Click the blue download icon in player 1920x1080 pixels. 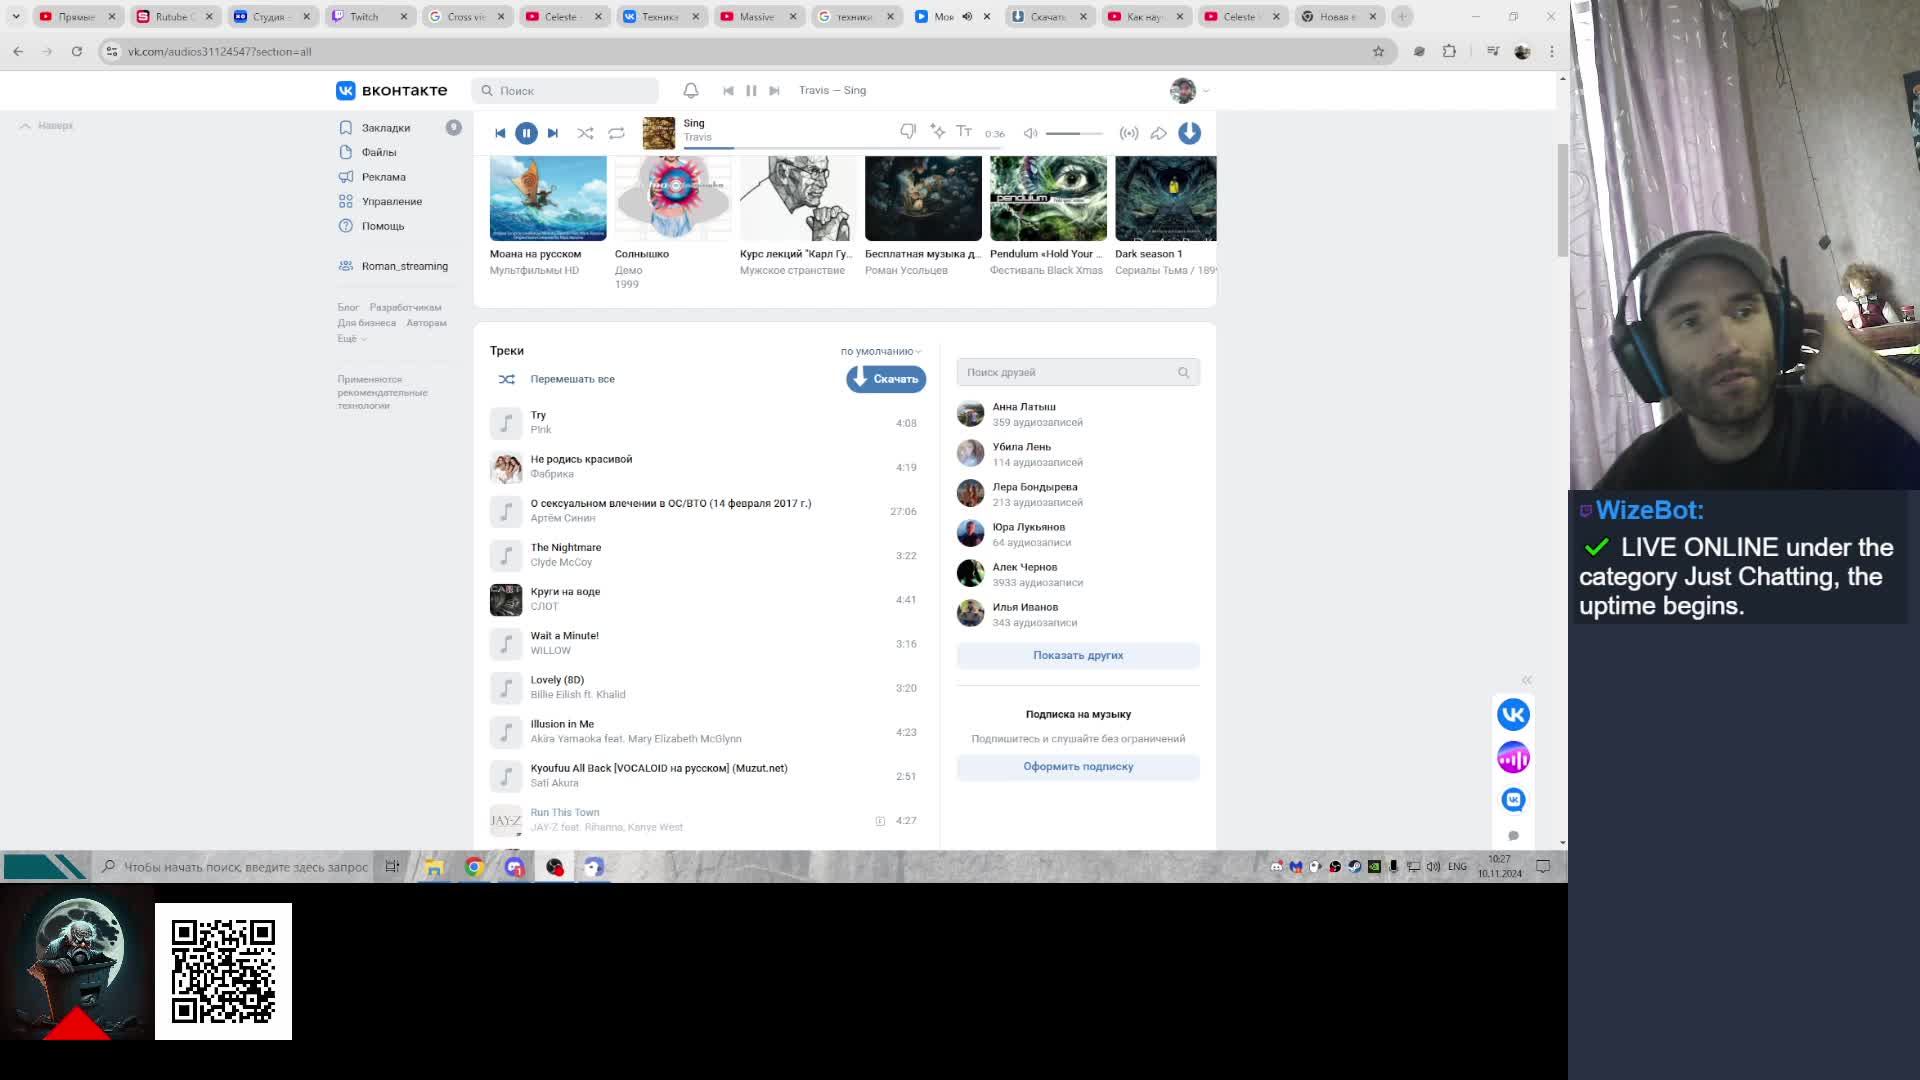(1189, 133)
